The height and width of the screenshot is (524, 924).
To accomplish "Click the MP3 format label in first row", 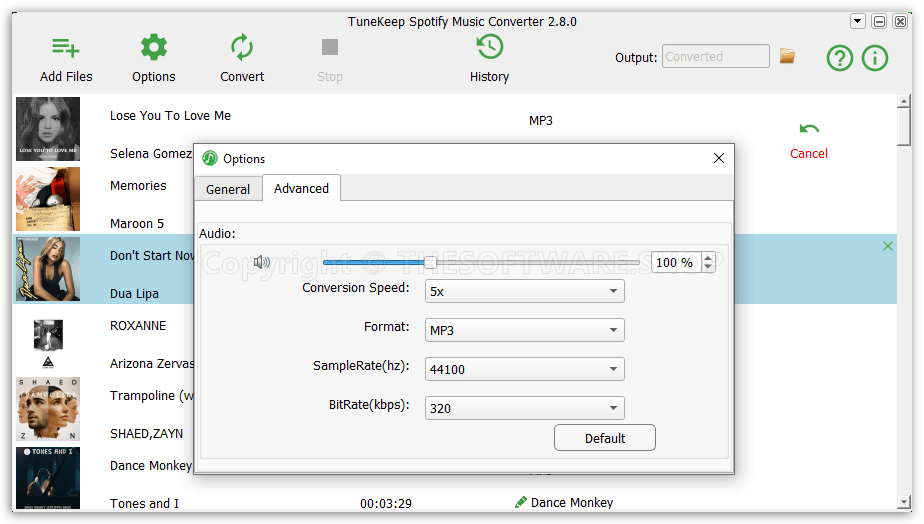I will [540, 120].
